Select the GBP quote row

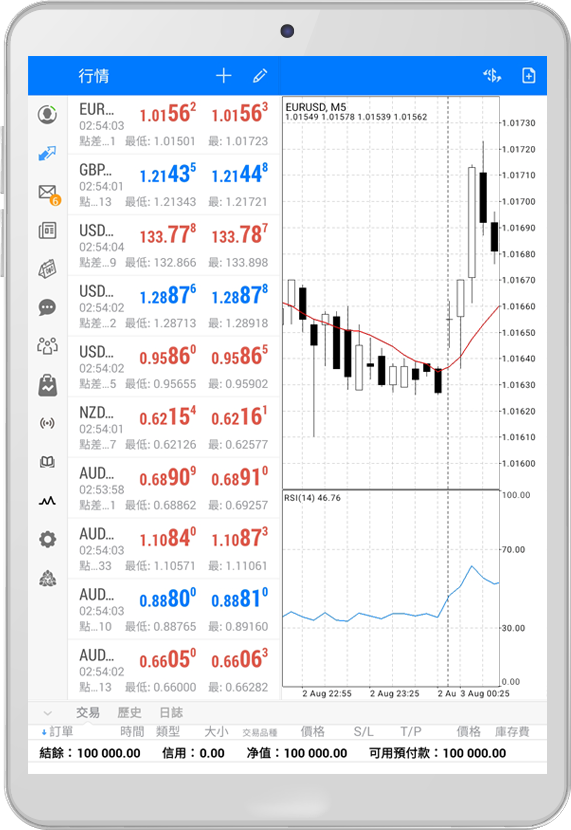(174, 185)
